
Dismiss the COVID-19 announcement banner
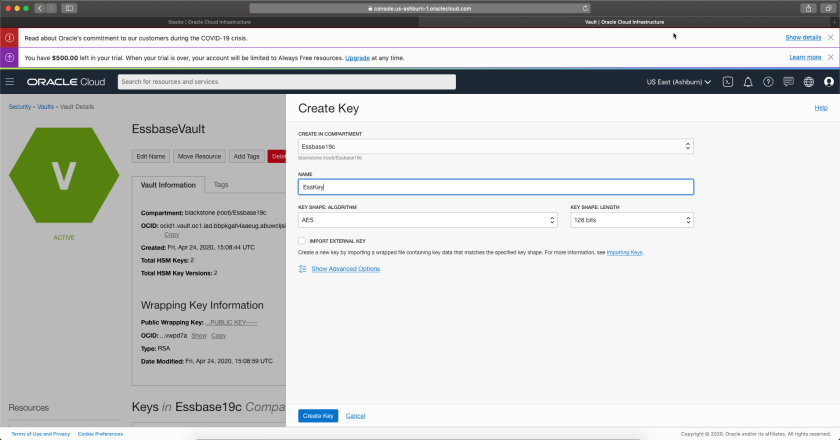point(831,37)
